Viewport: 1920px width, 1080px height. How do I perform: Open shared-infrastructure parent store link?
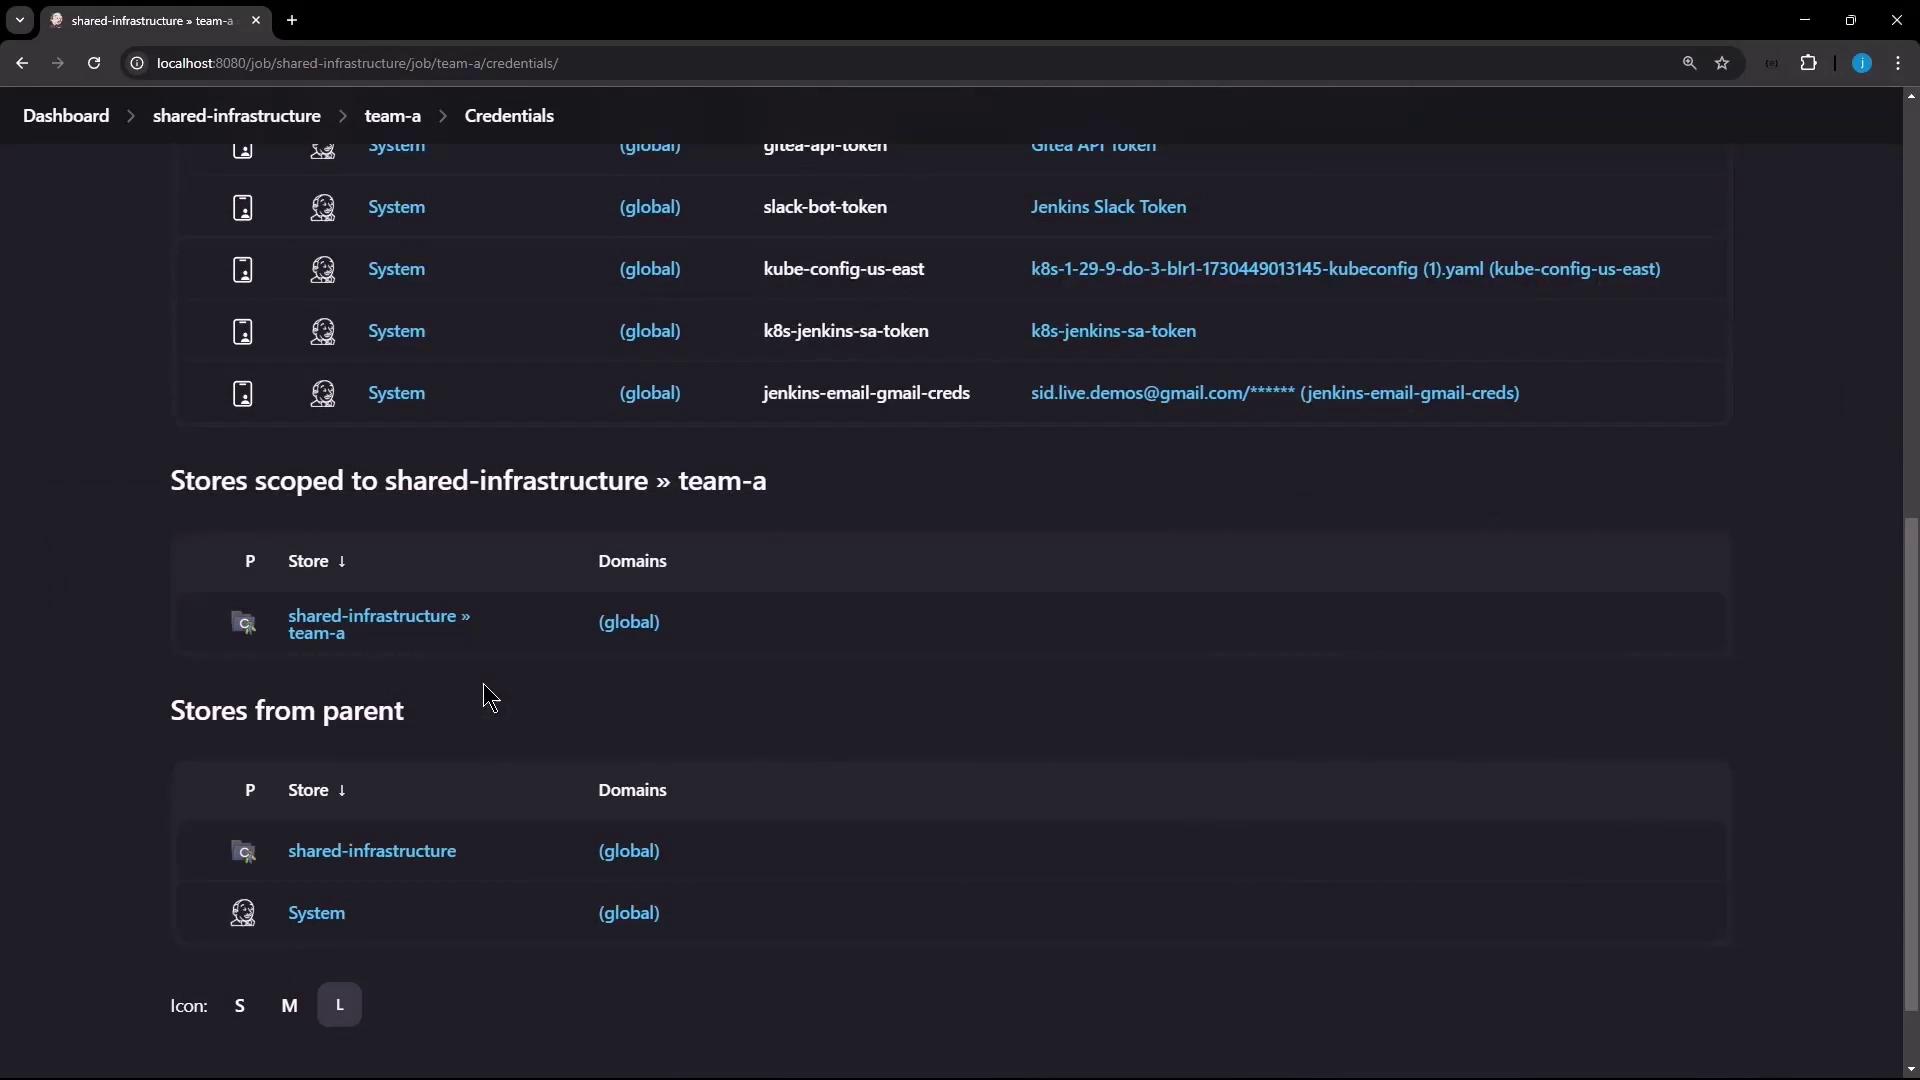coord(372,851)
